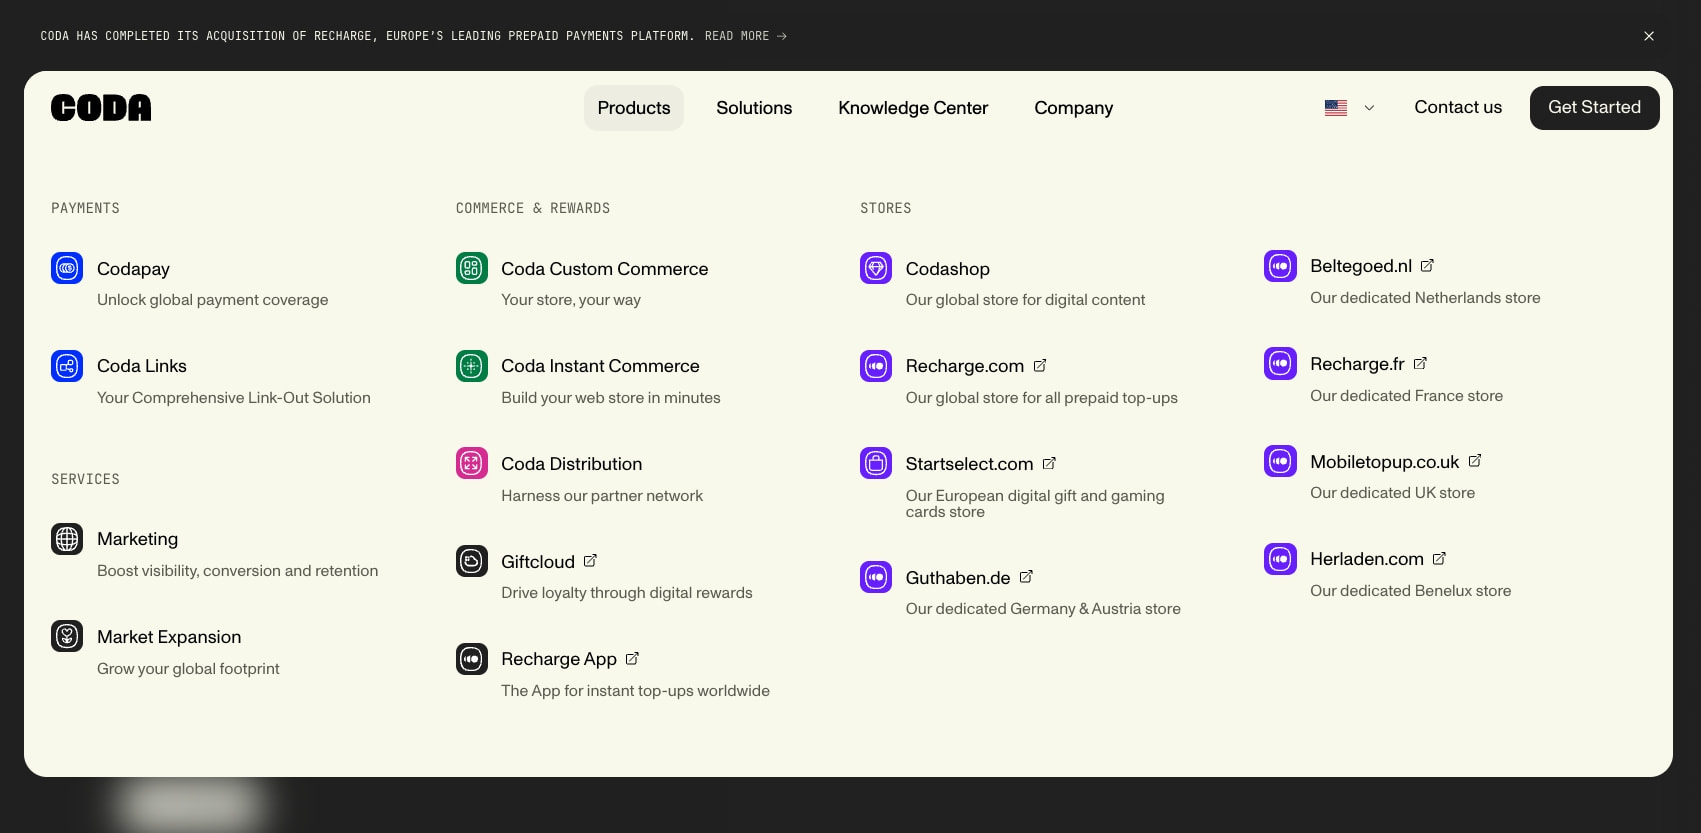Click 'Our dedicated Germany & Austria store'

point(1043,609)
